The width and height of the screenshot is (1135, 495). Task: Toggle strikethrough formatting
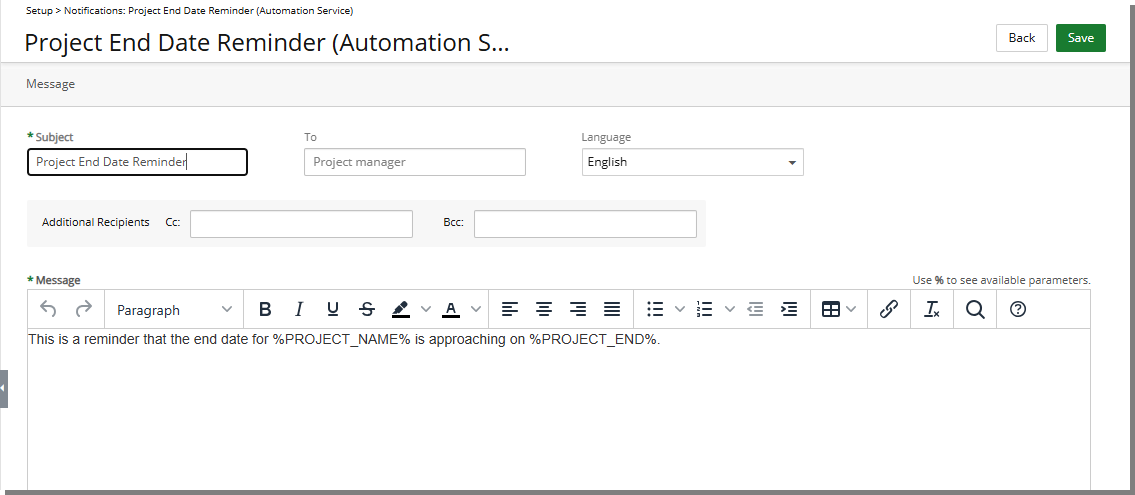[367, 310]
